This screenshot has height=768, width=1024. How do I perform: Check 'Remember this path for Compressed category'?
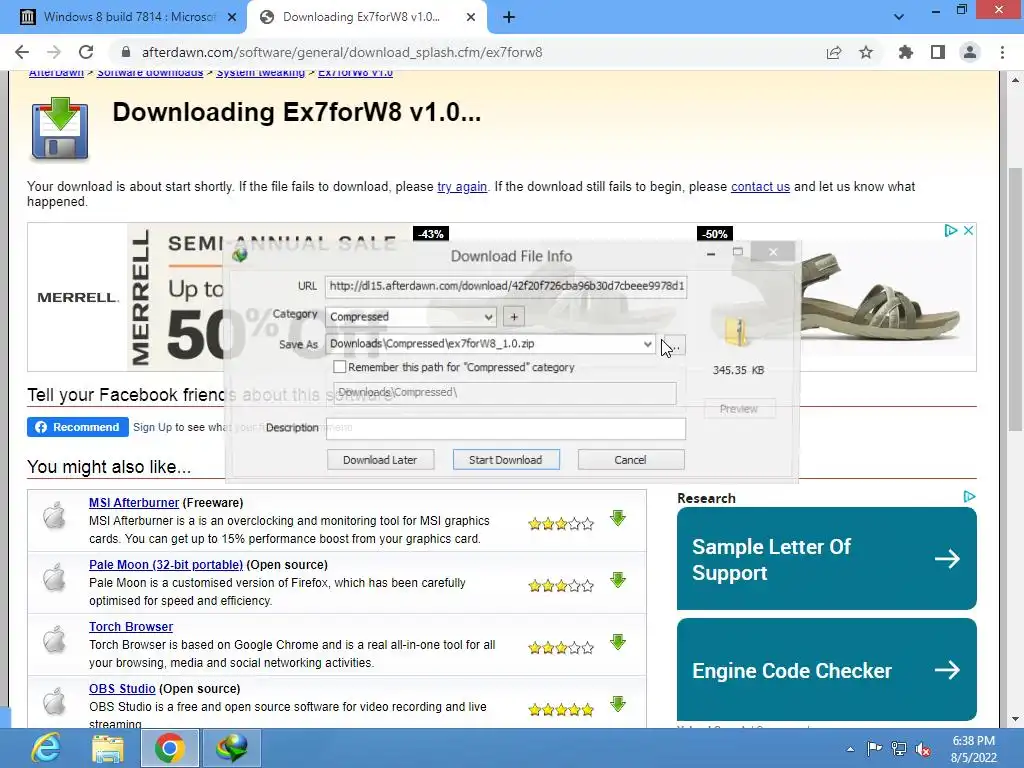click(340, 367)
